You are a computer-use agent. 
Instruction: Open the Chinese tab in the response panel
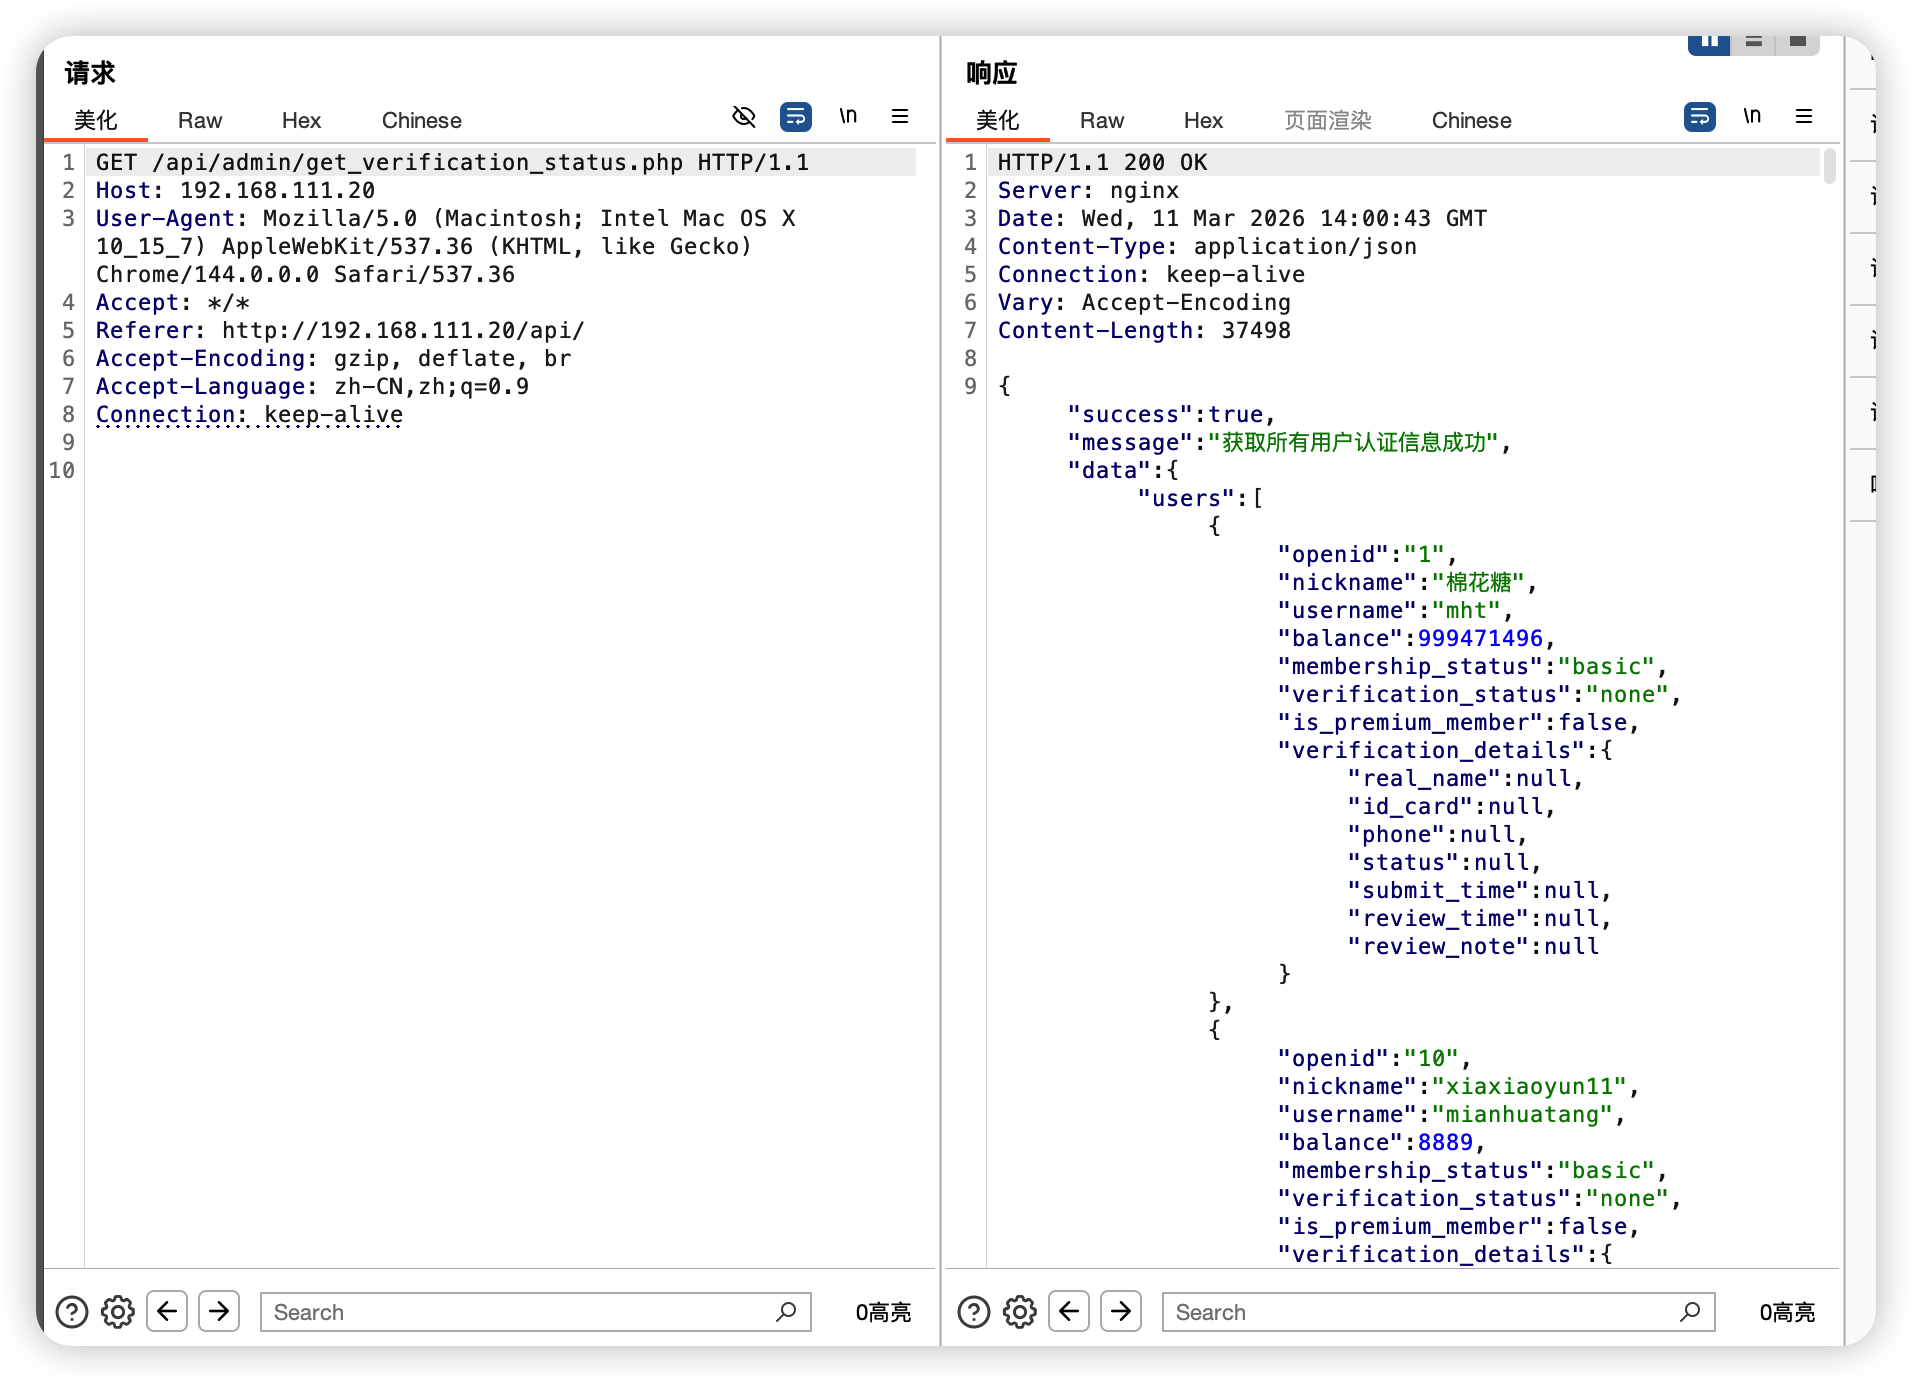1471,120
